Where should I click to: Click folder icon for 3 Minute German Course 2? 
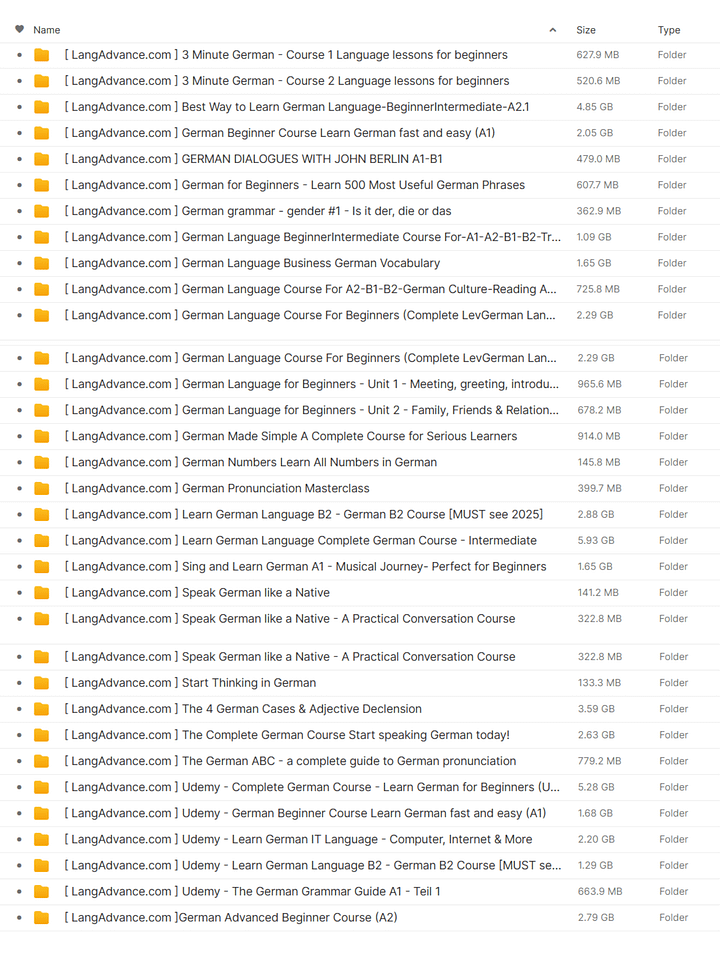point(42,81)
